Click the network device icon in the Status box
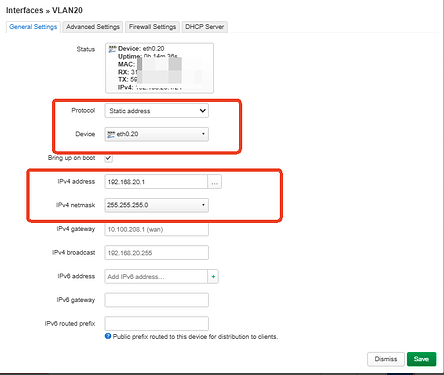The height and width of the screenshot is (375, 444). point(112,49)
